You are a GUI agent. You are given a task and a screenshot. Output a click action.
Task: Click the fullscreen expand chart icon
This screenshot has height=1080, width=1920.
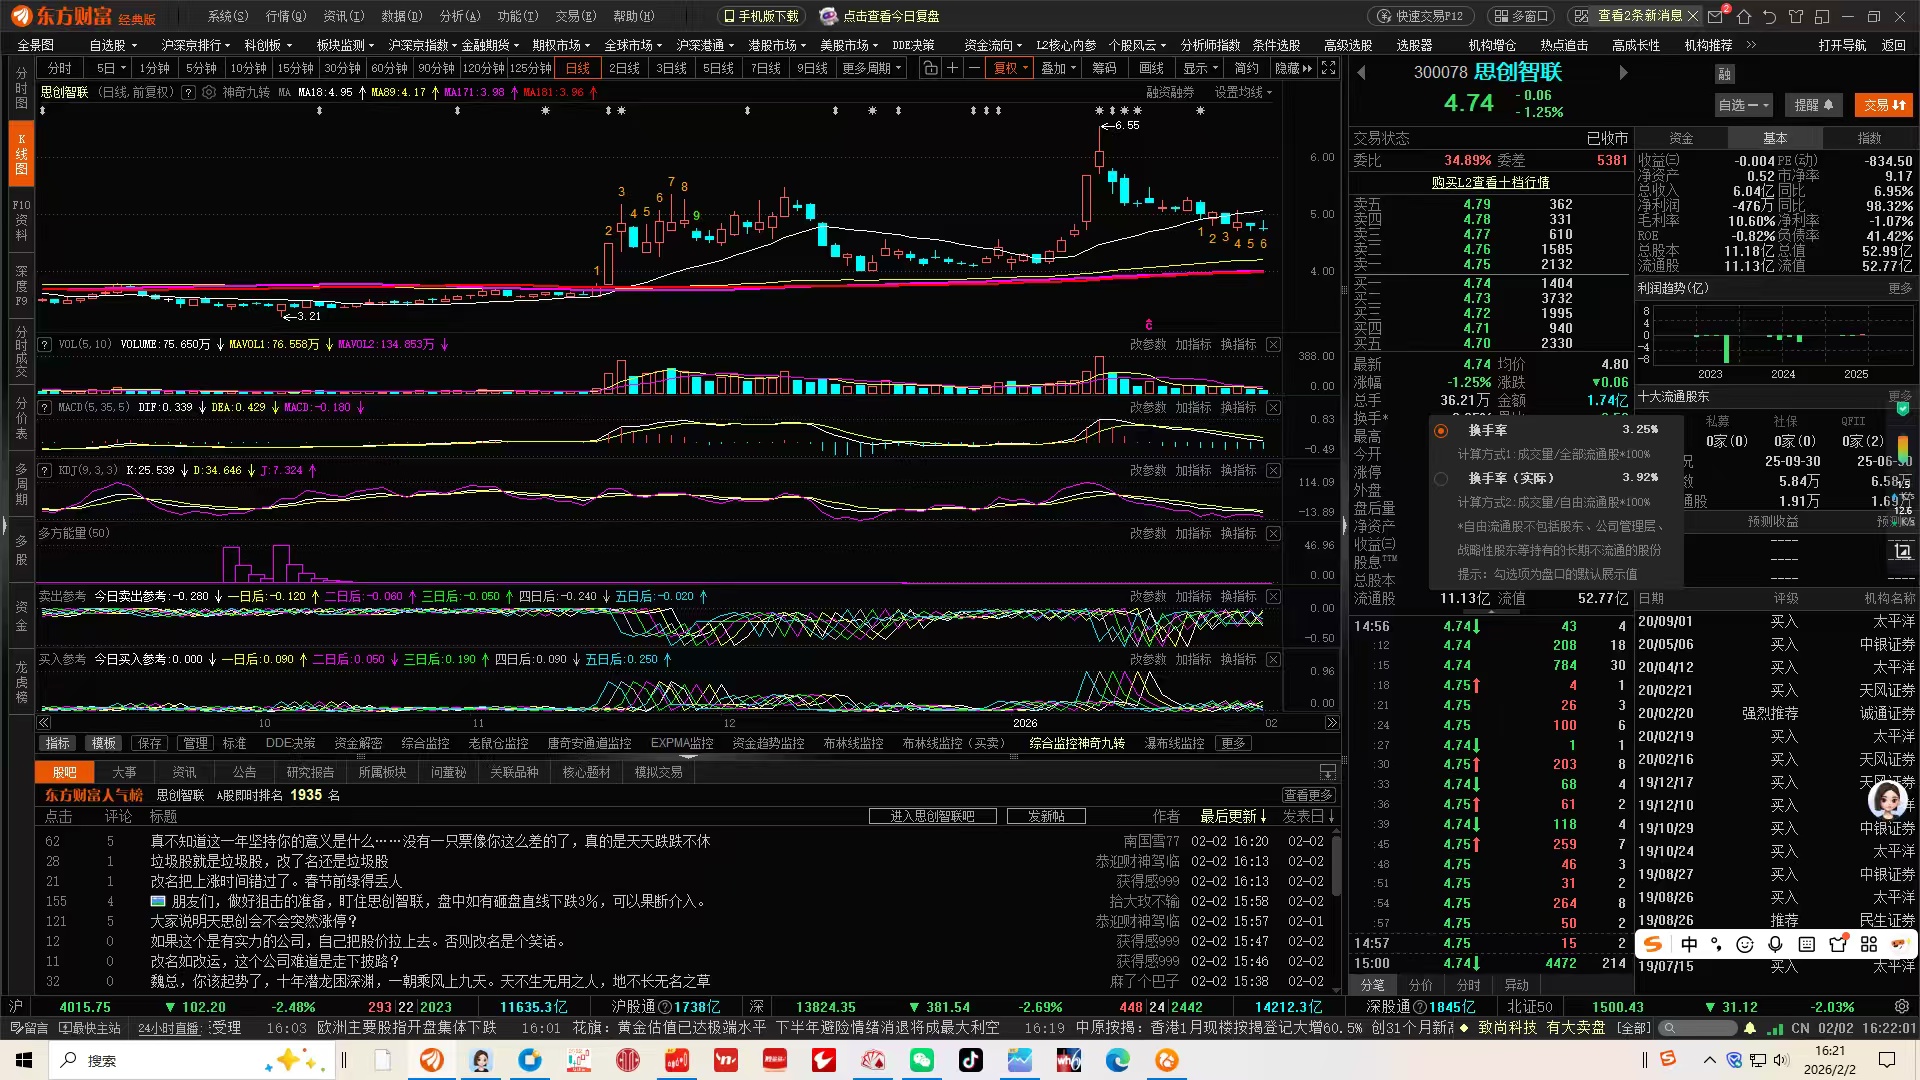[1328, 68]
